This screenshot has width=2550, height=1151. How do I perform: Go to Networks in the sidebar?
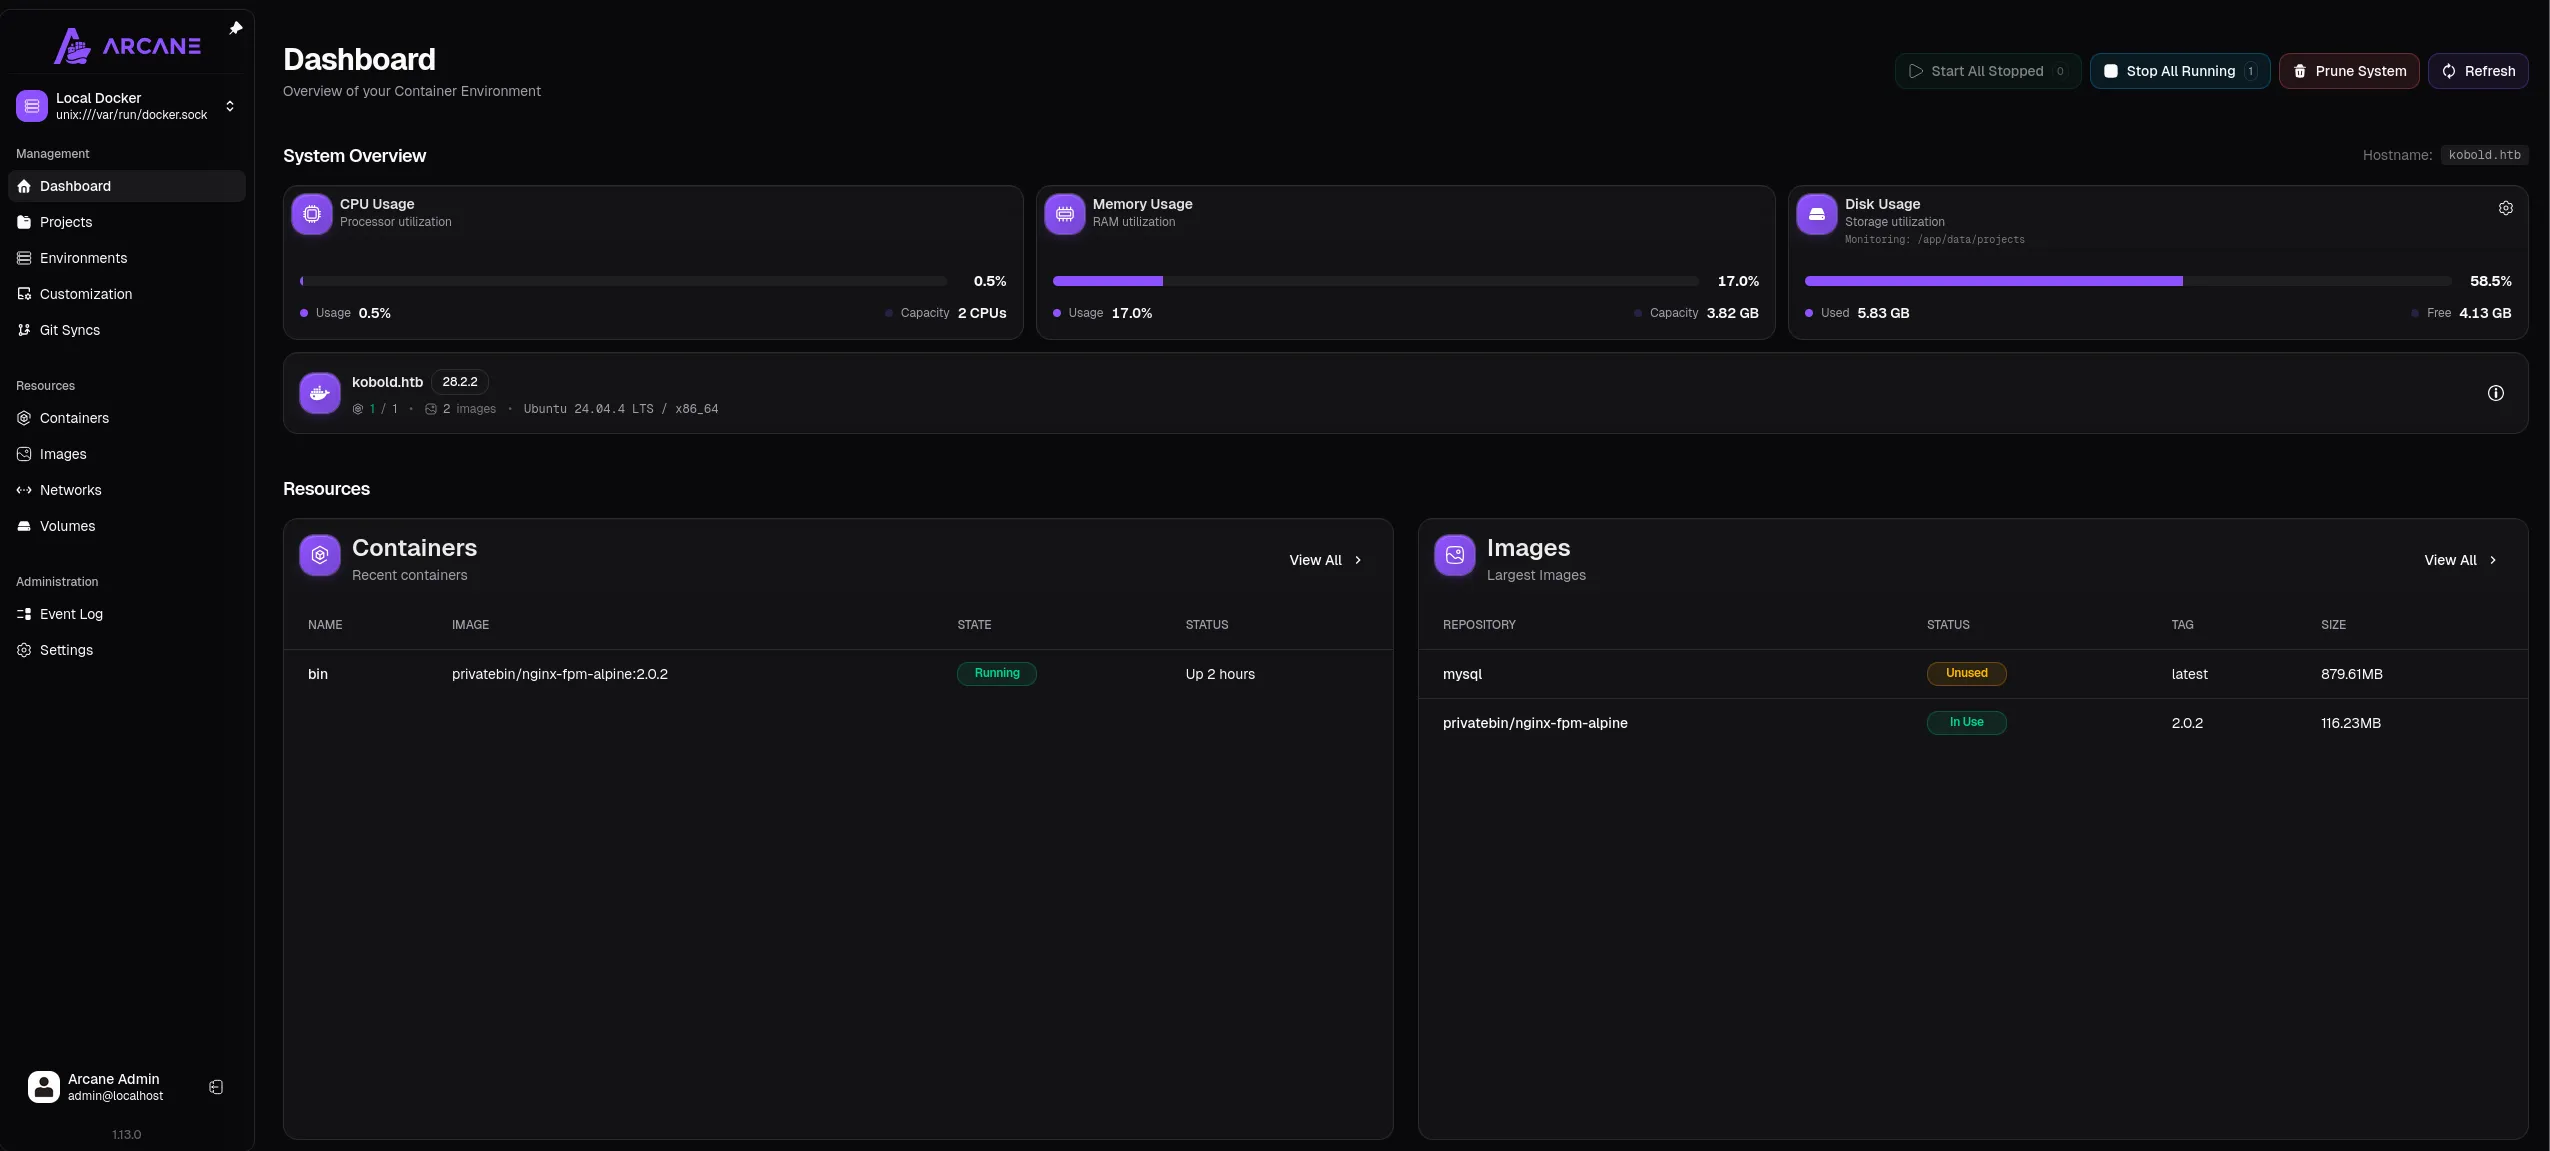(70, 490)
